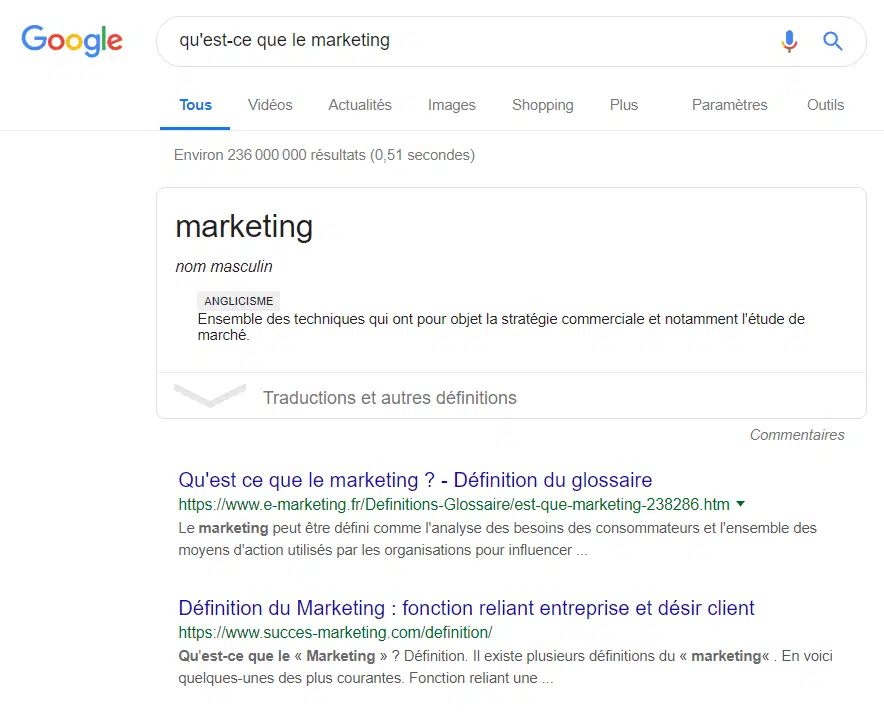Screen dimensions: 884x723
Task: Open the Paramètres menu
Action: 730,105
